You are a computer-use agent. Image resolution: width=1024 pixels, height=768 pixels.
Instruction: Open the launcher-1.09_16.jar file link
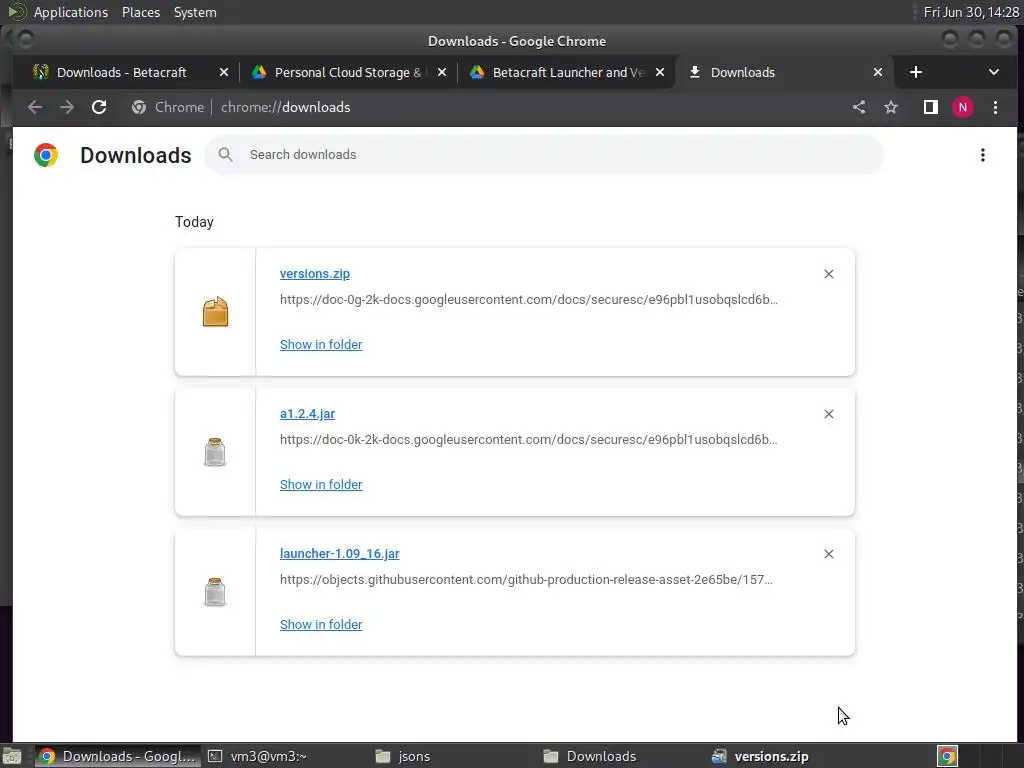pos(340,554)
